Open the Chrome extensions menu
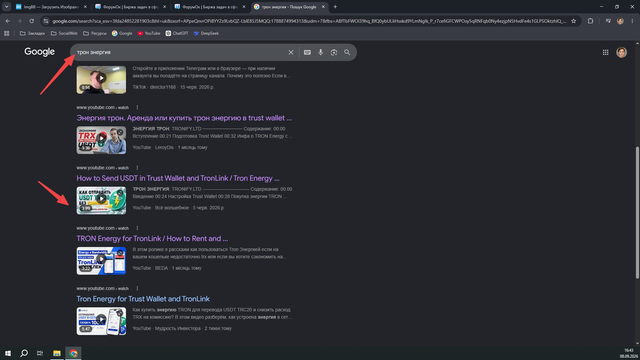The height and width of the screenshot is (360, 640). 590,21
